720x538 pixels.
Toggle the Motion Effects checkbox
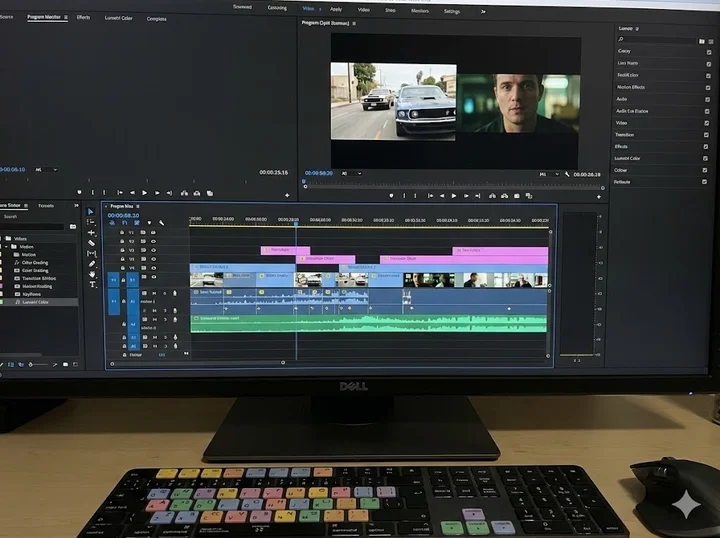pos(708,88)
